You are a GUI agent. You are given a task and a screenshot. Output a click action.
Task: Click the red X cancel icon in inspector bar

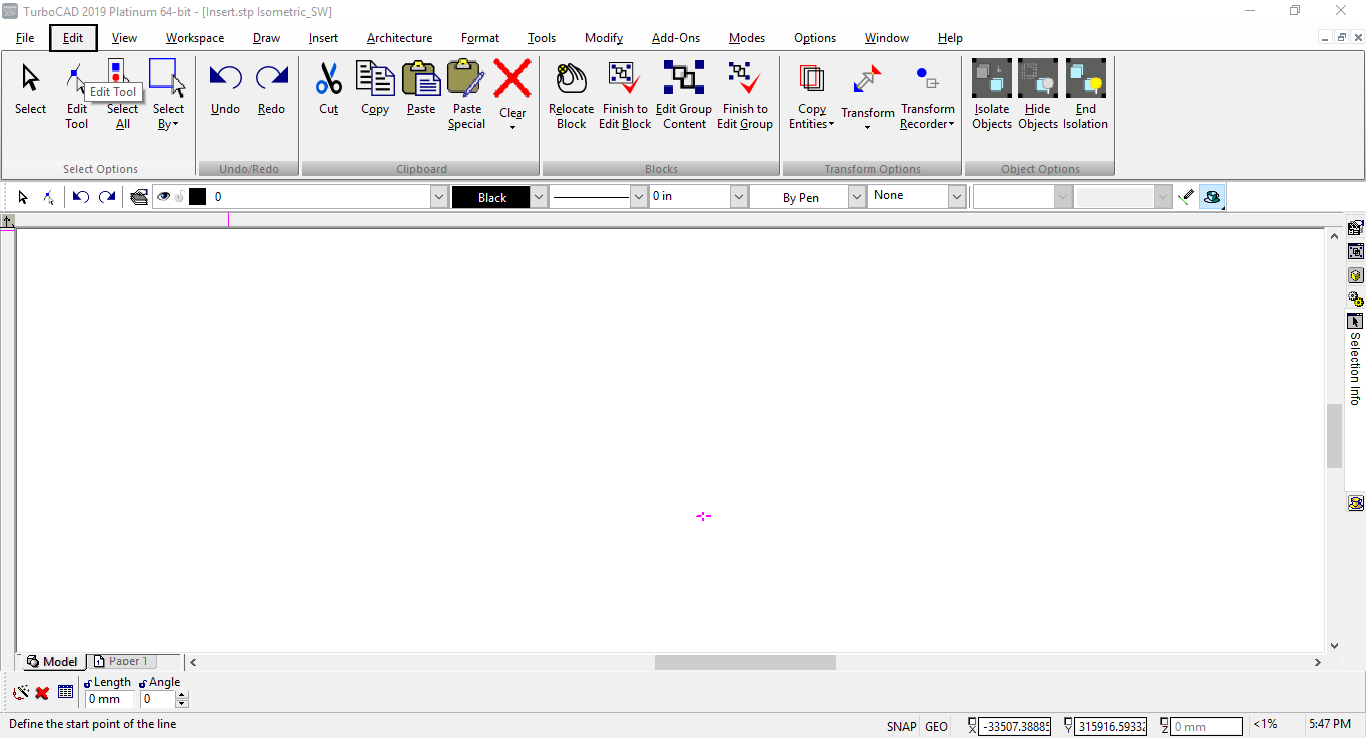(42, 692)
